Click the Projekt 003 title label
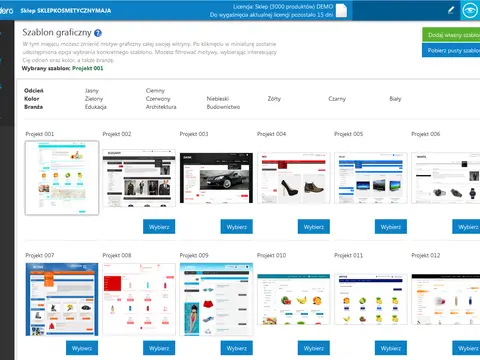The height and width of the screenshot is (360, 480). (x=194, y=134)
